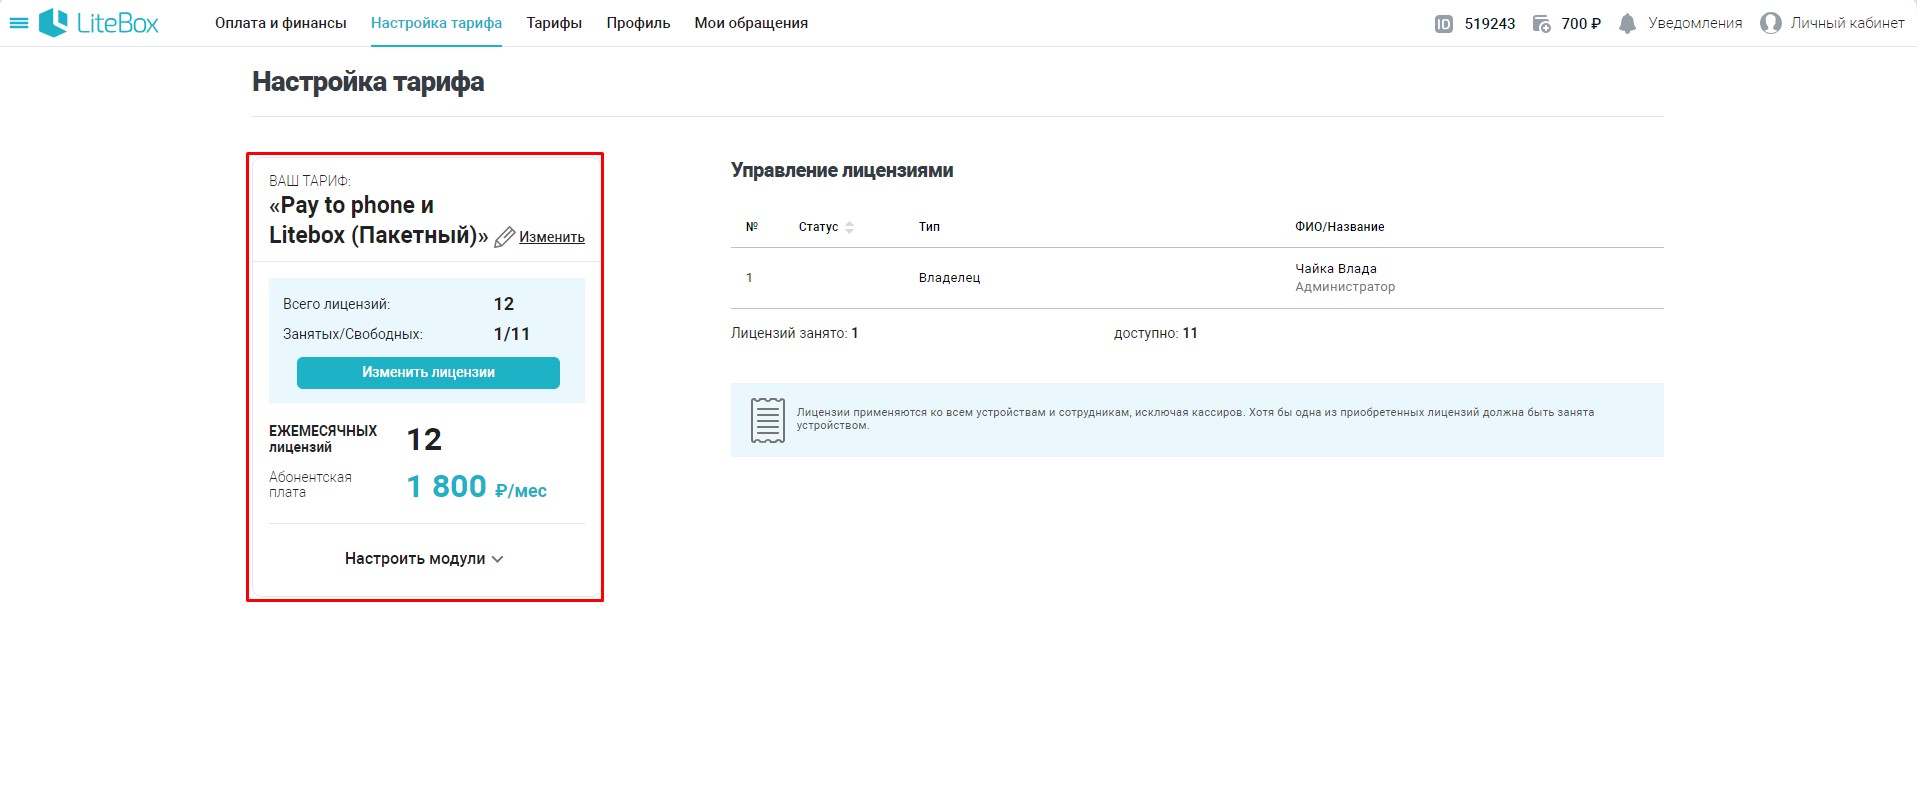Click the balance wallet icon
1917x811 pixels.
1541,24
